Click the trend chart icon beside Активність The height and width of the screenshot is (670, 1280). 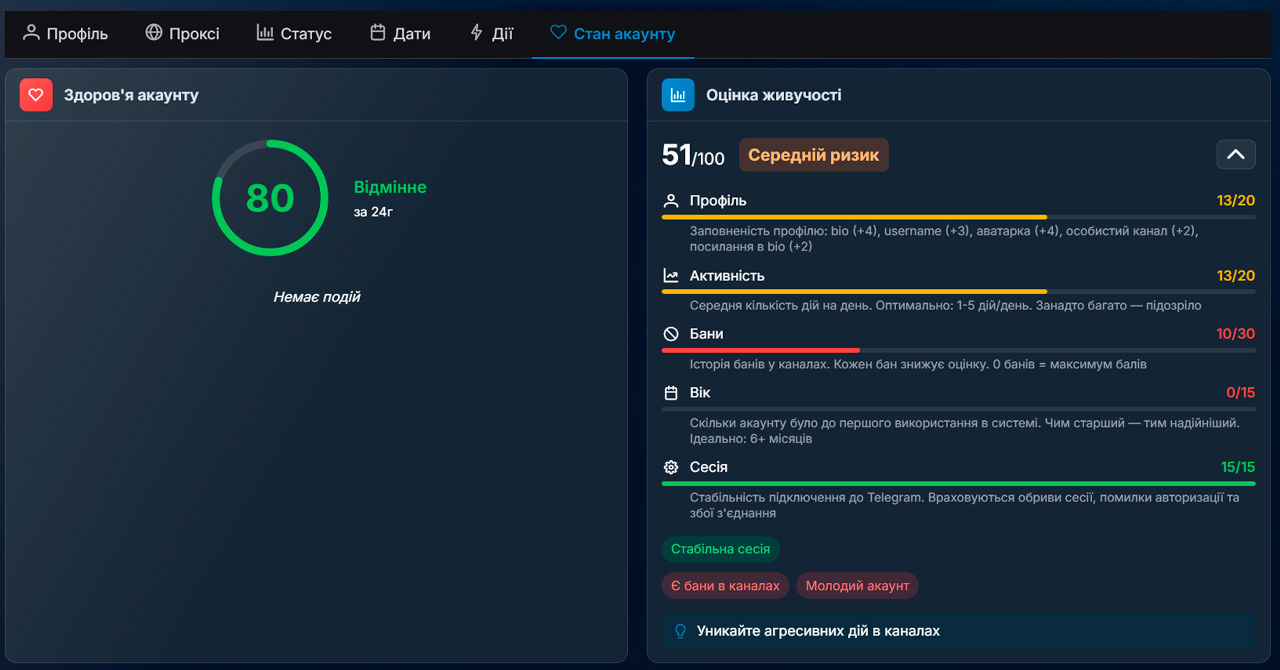pos(671,275)
